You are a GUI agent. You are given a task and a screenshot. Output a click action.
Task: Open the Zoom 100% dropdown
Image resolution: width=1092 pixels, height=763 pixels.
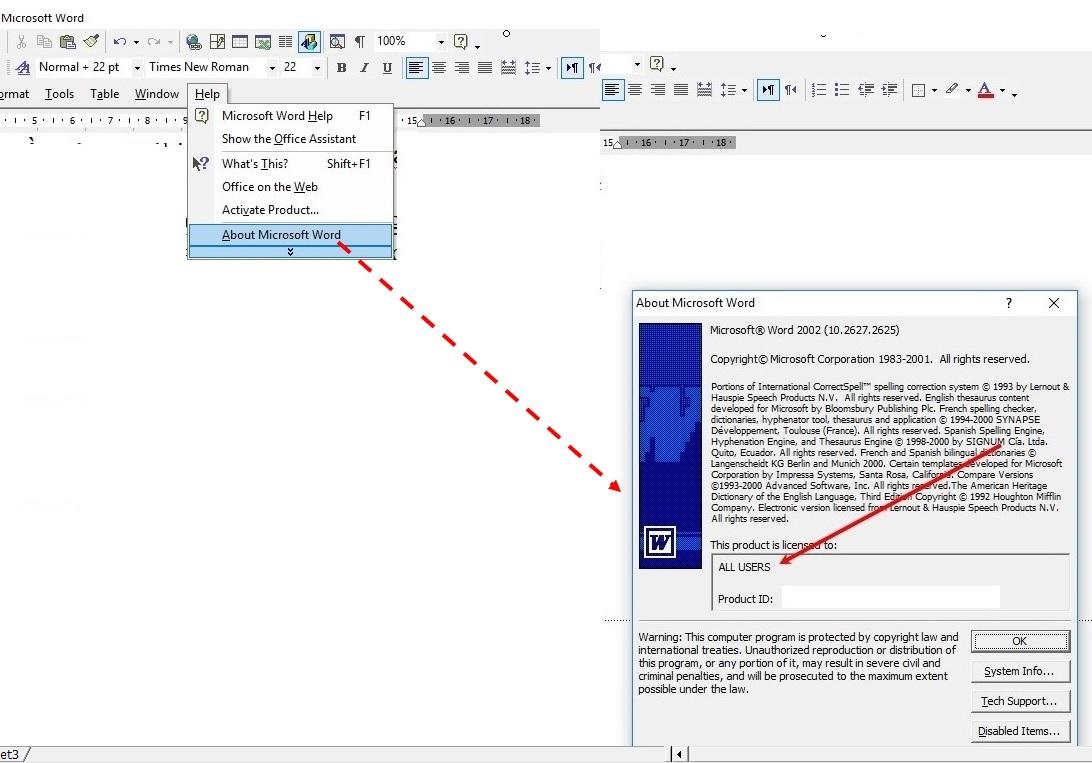tap(441, 42)
